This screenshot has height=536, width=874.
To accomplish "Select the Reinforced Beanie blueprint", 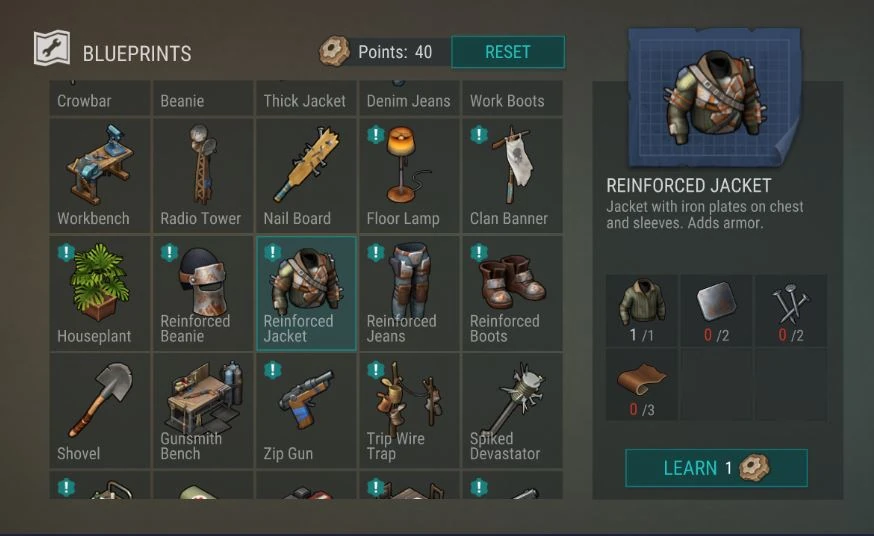I will click(x=203, y=294).
